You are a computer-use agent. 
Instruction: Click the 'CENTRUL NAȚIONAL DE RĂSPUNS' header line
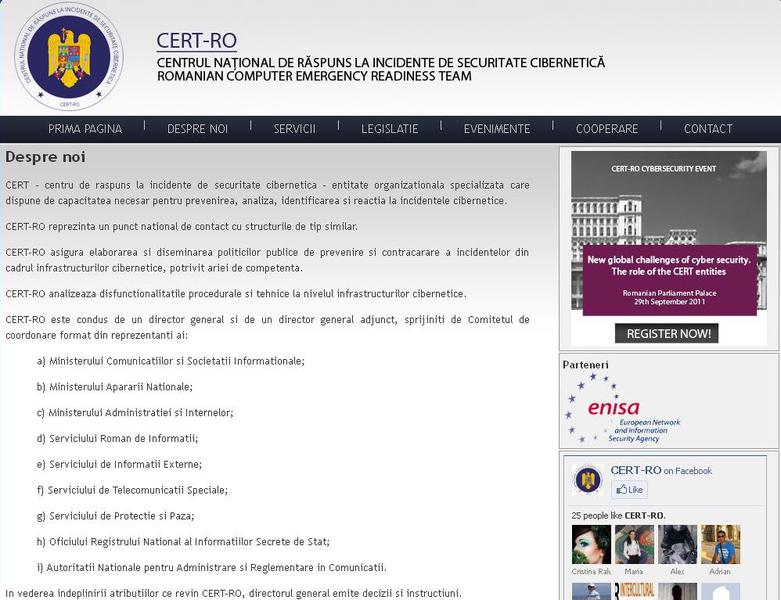(x=381, y=63)
